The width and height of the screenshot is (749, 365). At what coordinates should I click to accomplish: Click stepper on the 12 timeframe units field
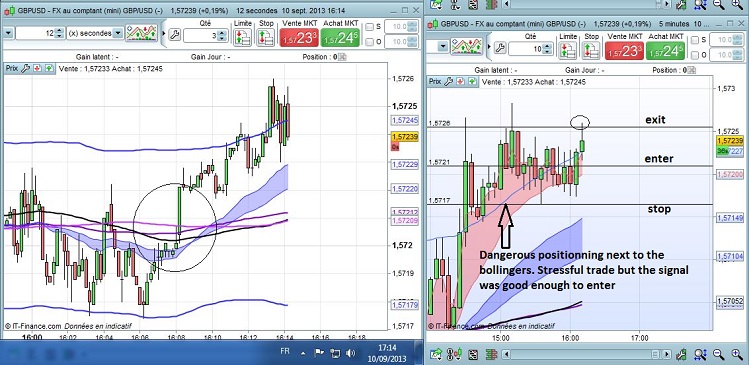(x=59, y=33)
